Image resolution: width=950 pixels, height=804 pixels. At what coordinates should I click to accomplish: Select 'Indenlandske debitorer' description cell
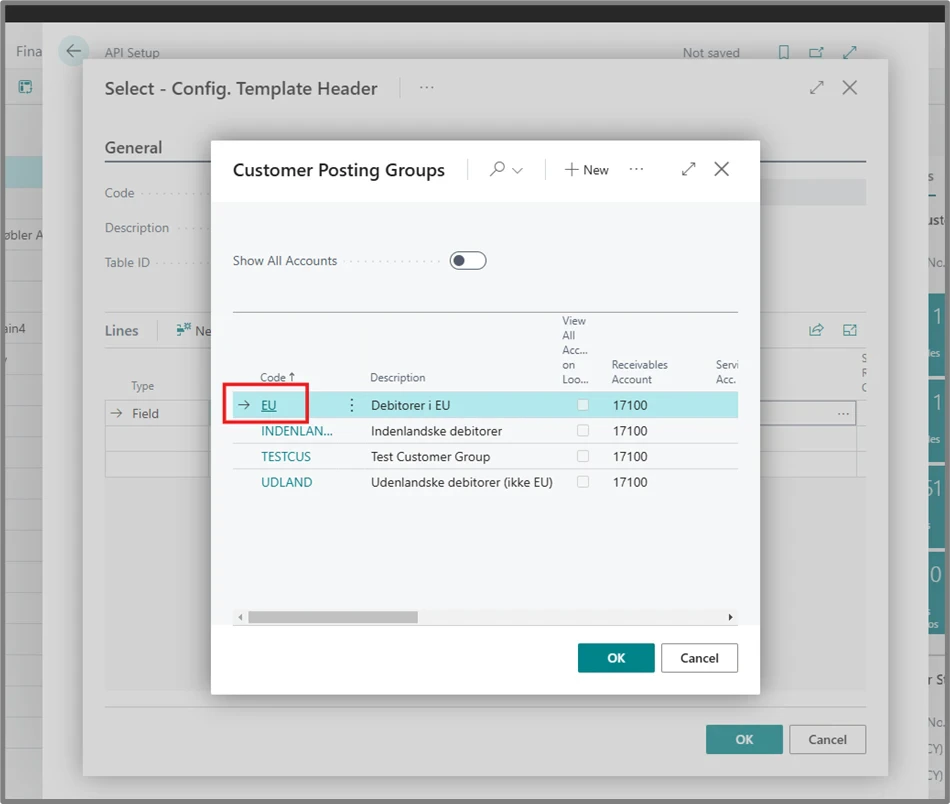click(x=436, y=431)
